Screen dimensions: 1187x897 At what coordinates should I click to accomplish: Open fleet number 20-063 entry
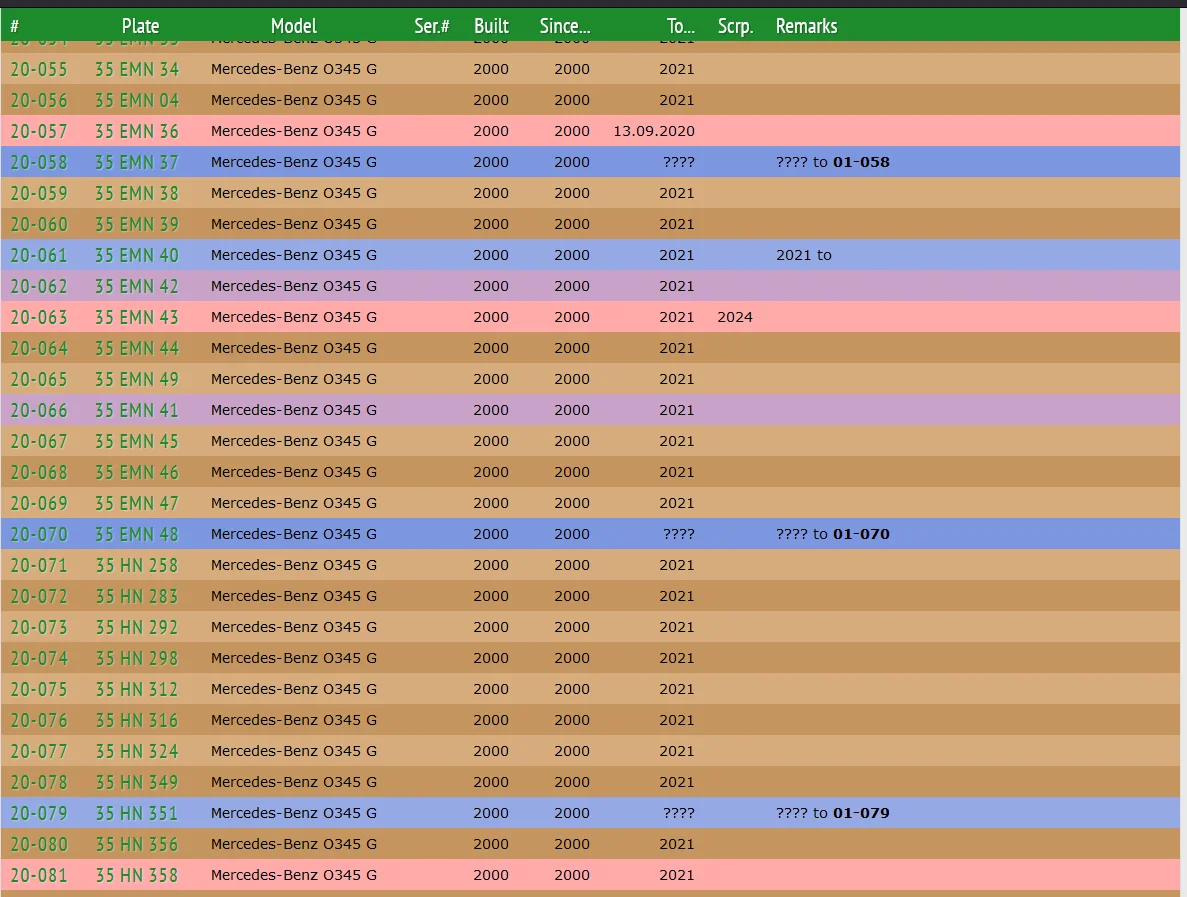(39, 317)
